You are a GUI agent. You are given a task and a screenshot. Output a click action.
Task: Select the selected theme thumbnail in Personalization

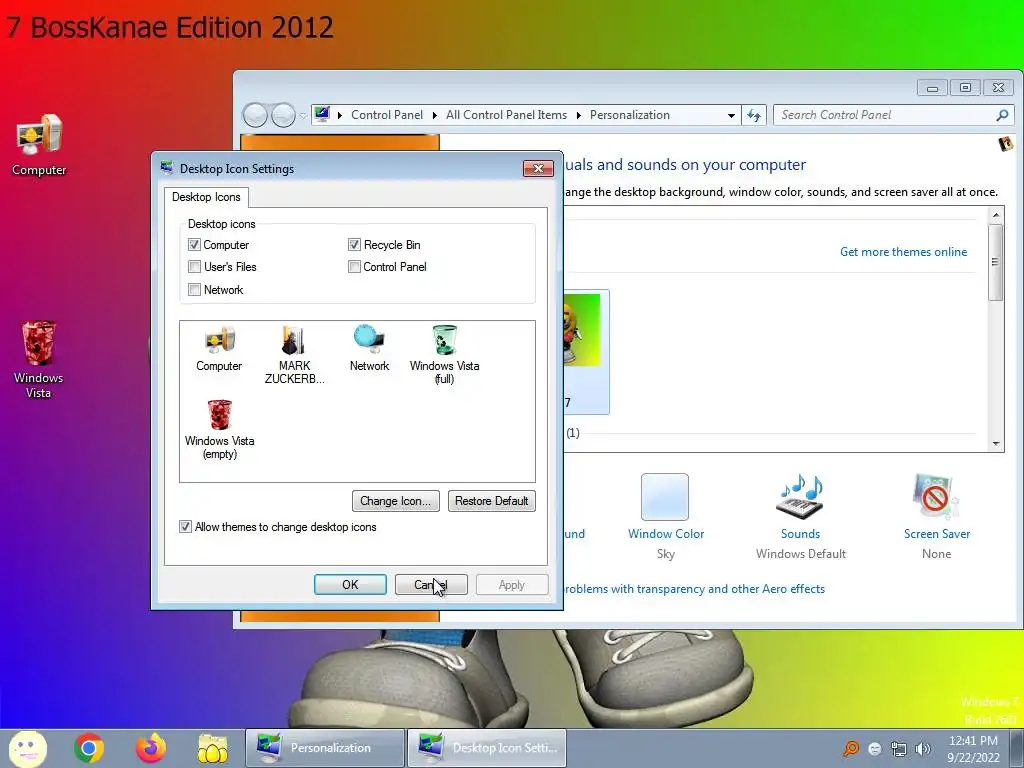pyautogui.click(x=586, y=351)
